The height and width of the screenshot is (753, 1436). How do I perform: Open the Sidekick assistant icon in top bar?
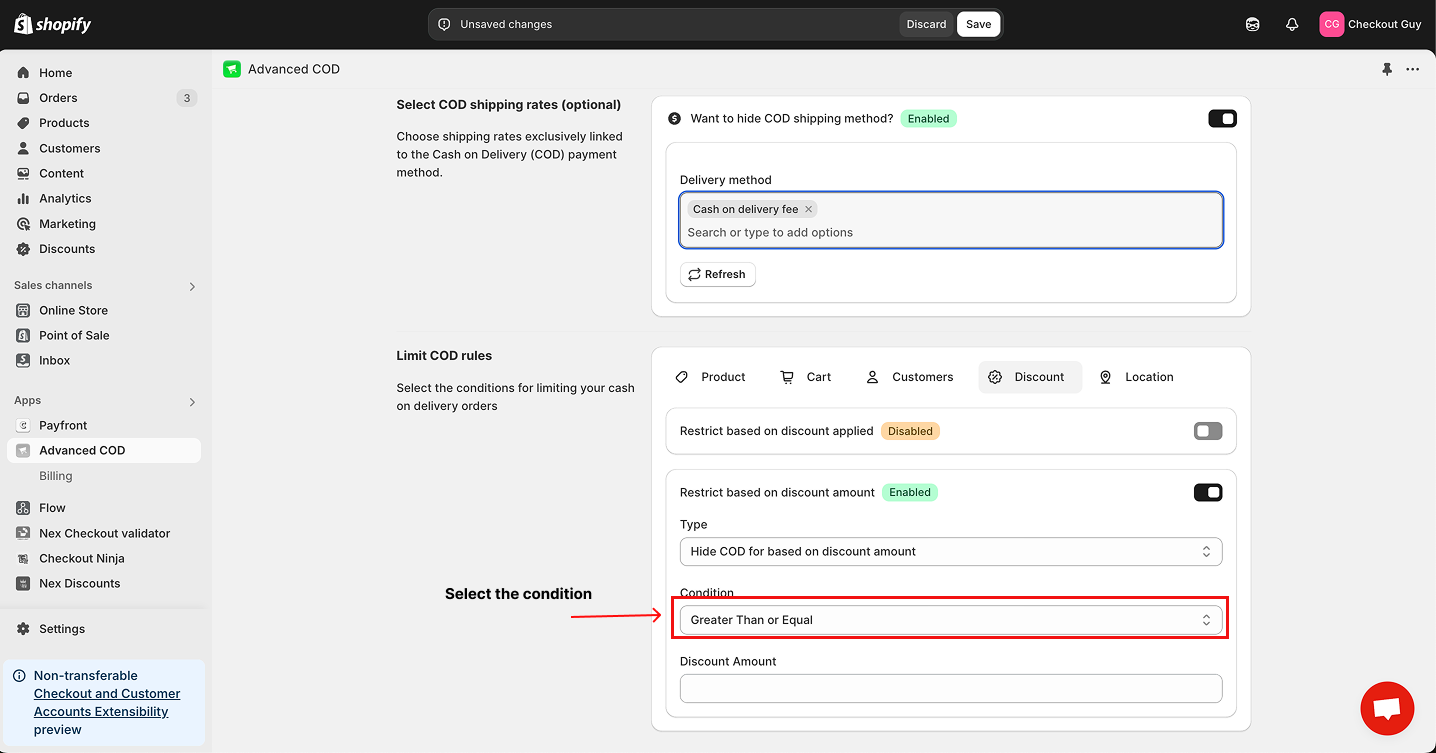1253,24
